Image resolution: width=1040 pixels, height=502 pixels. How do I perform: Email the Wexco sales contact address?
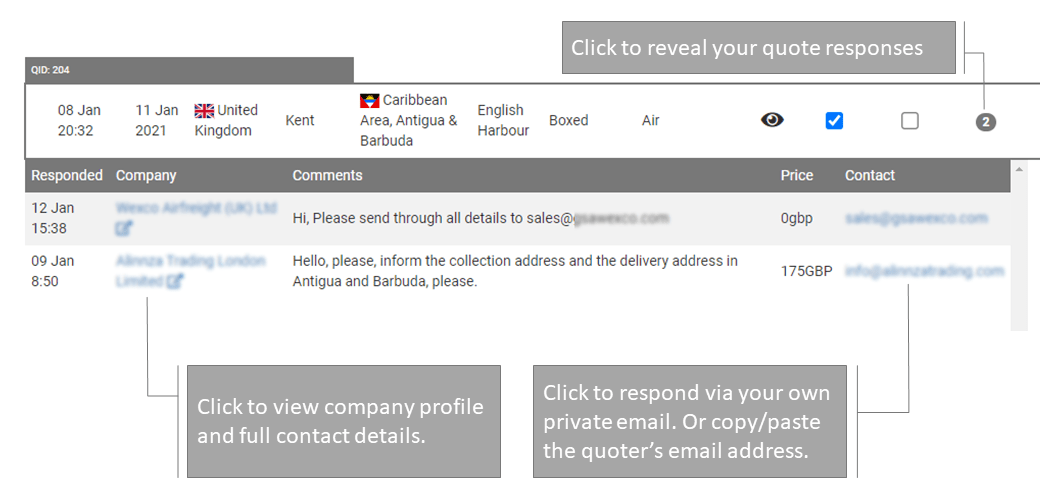(916, 217)
